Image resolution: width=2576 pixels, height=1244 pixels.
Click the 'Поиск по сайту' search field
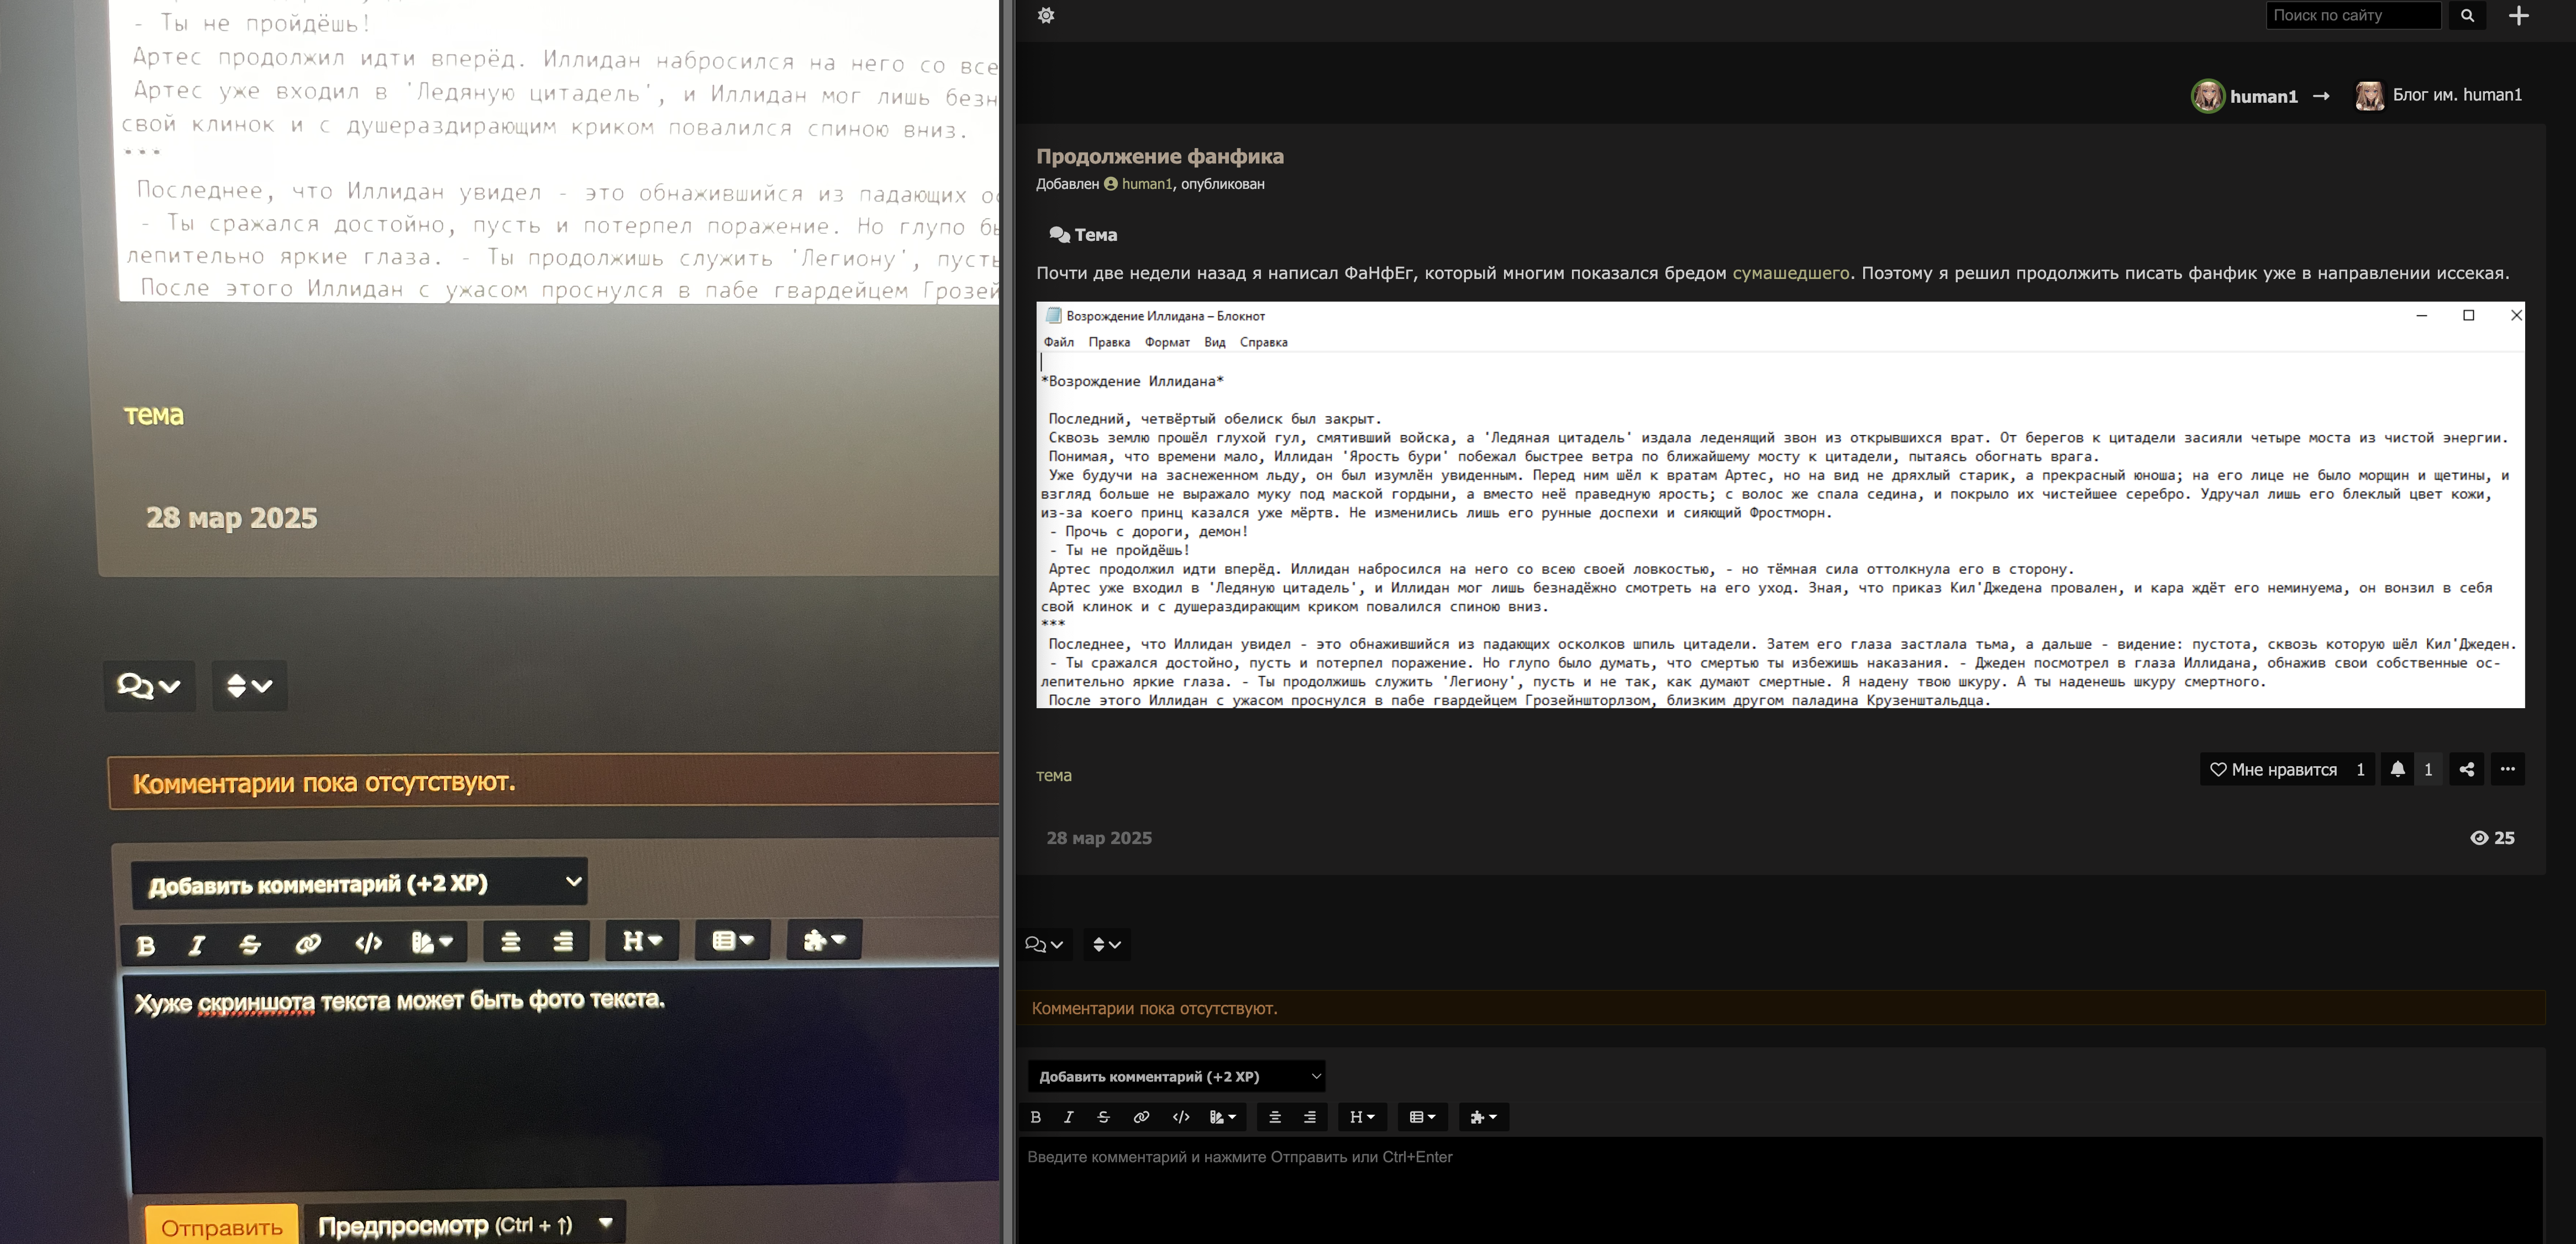(2352, 15)
